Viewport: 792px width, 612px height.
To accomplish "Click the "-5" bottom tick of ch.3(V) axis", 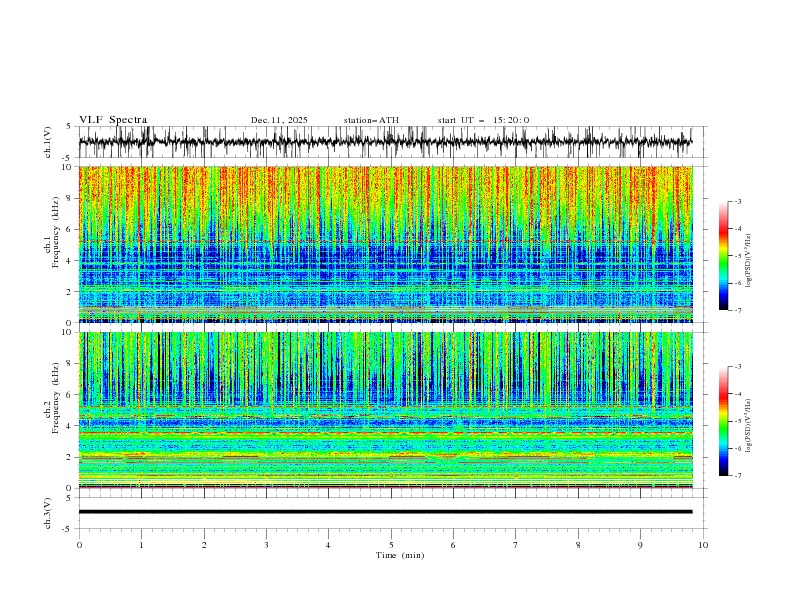I will point(68,529).
